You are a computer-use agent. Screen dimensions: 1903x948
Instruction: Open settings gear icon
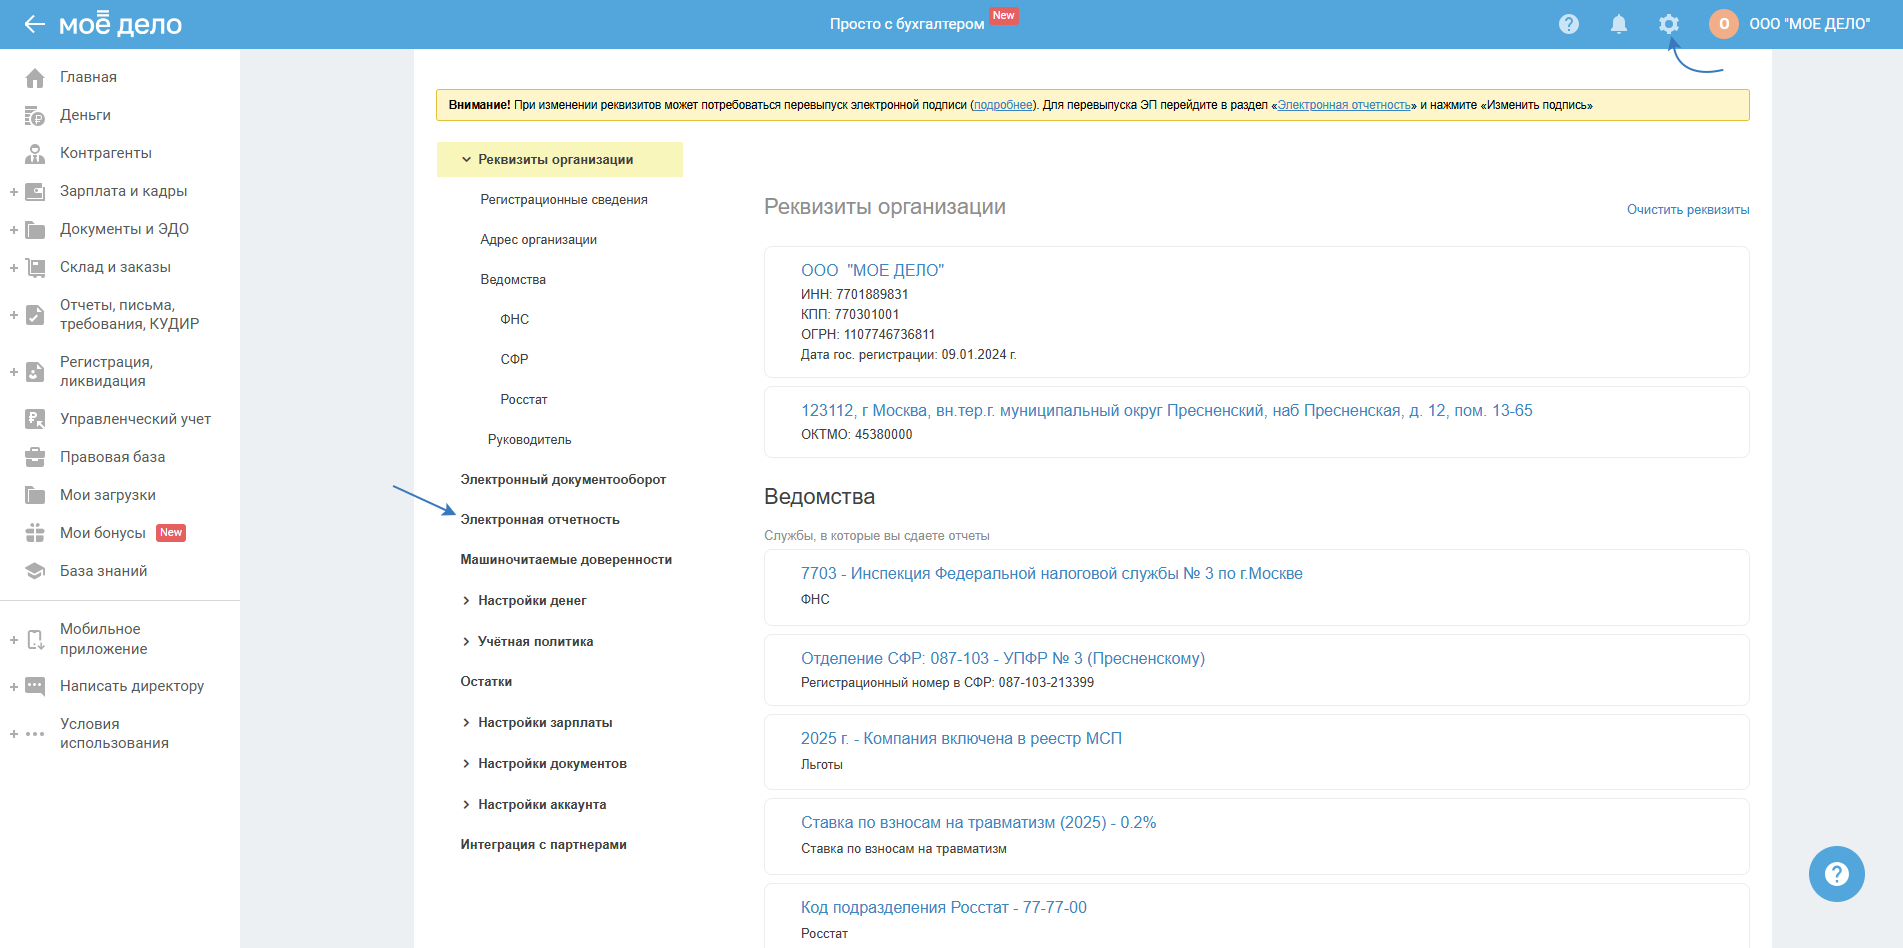pos(1668,24)
